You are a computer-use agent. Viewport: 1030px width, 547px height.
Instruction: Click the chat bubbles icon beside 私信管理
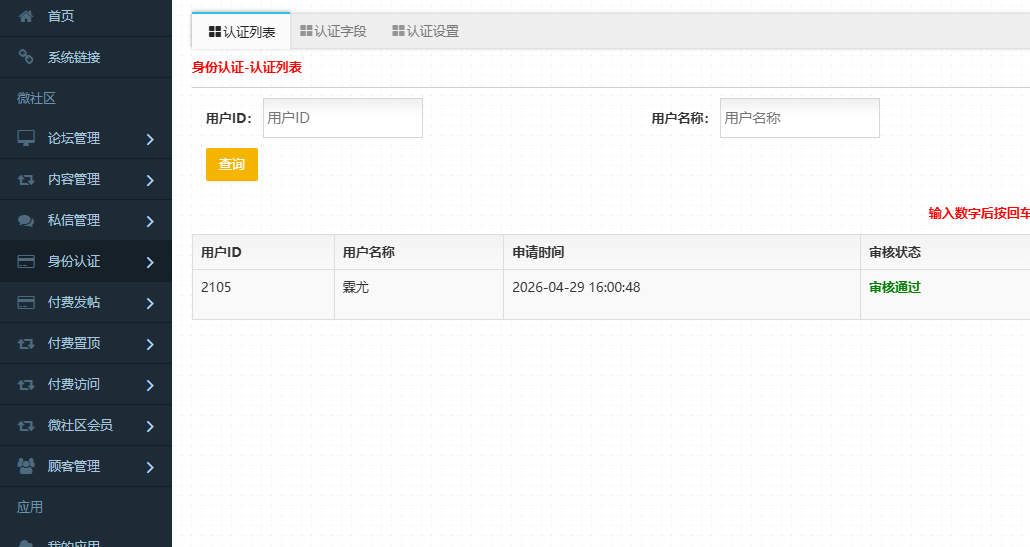(27, 220)
